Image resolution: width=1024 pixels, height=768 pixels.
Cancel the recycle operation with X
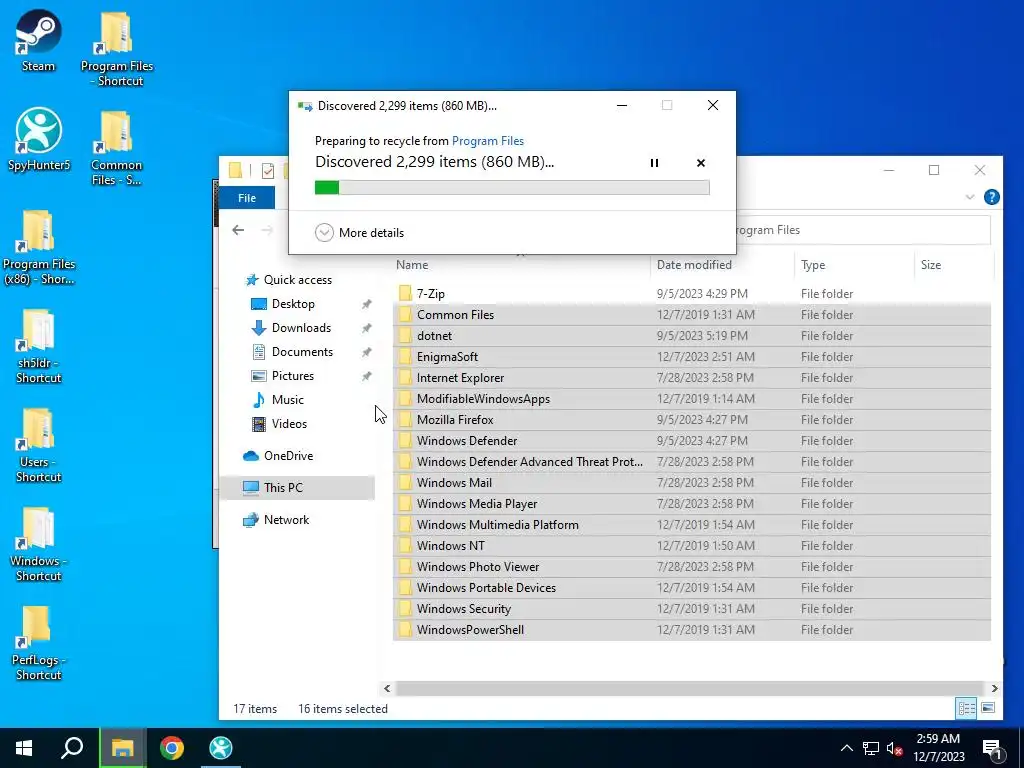pos(701,163)
